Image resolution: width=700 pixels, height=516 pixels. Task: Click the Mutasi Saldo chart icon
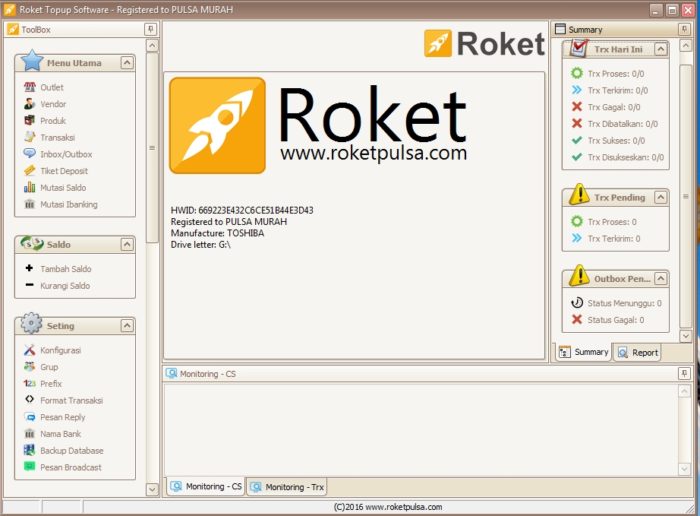(x=29, y=187)
